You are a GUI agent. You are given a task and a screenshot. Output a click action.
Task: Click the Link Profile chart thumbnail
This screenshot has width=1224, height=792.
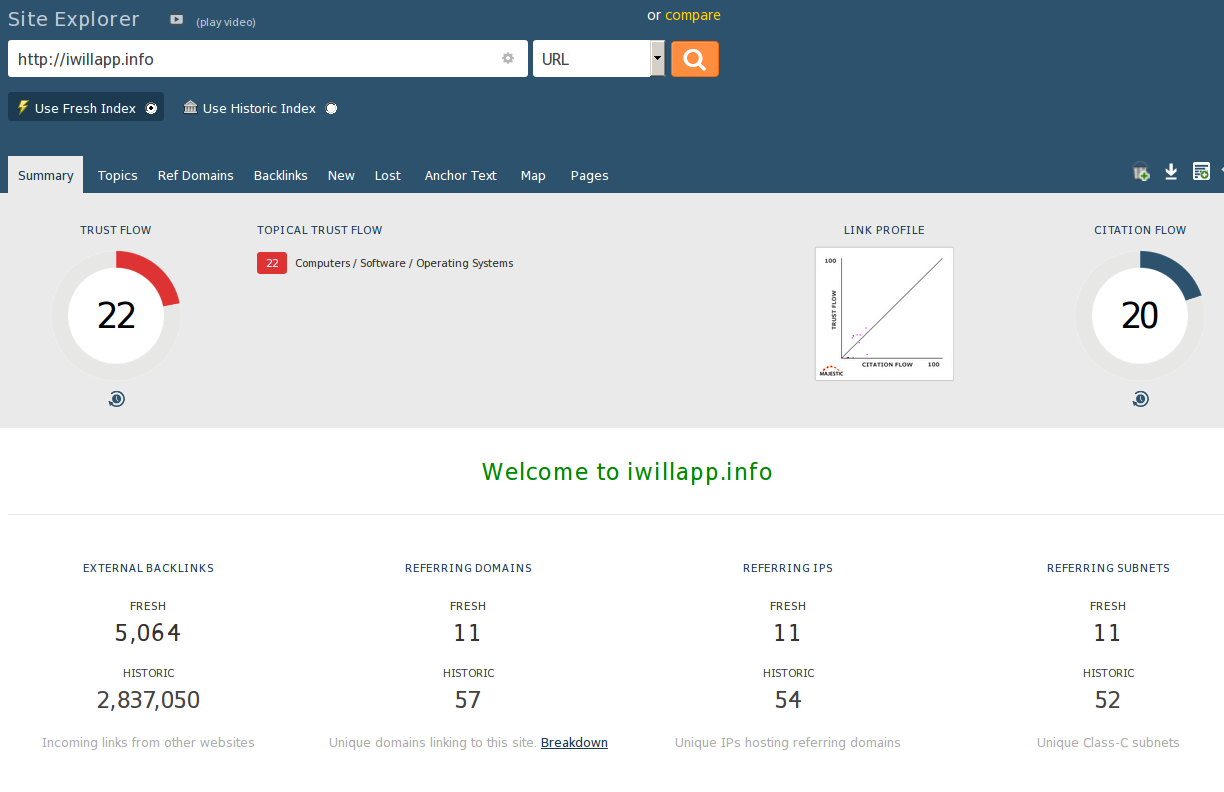tap(884, 314)
